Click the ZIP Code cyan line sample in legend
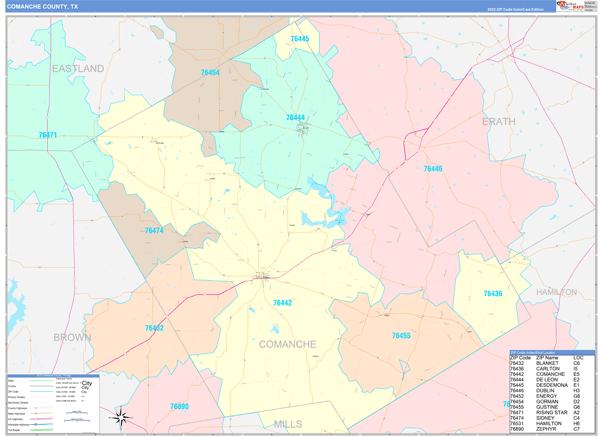The width and height of the screenshot is (600, 436). (41, 392)
